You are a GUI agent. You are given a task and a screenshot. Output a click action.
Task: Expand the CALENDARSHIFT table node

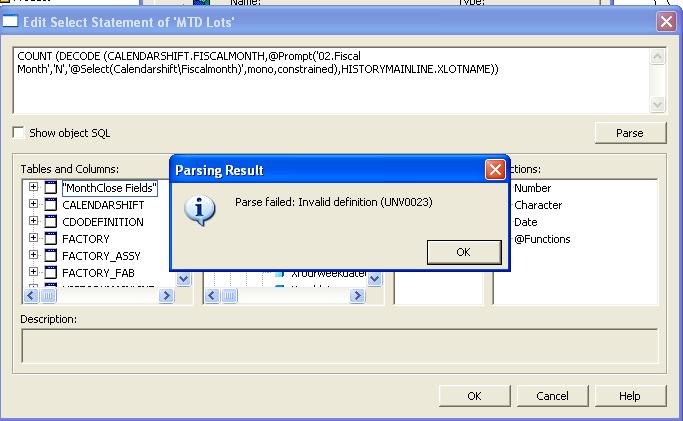click(33, 205)
